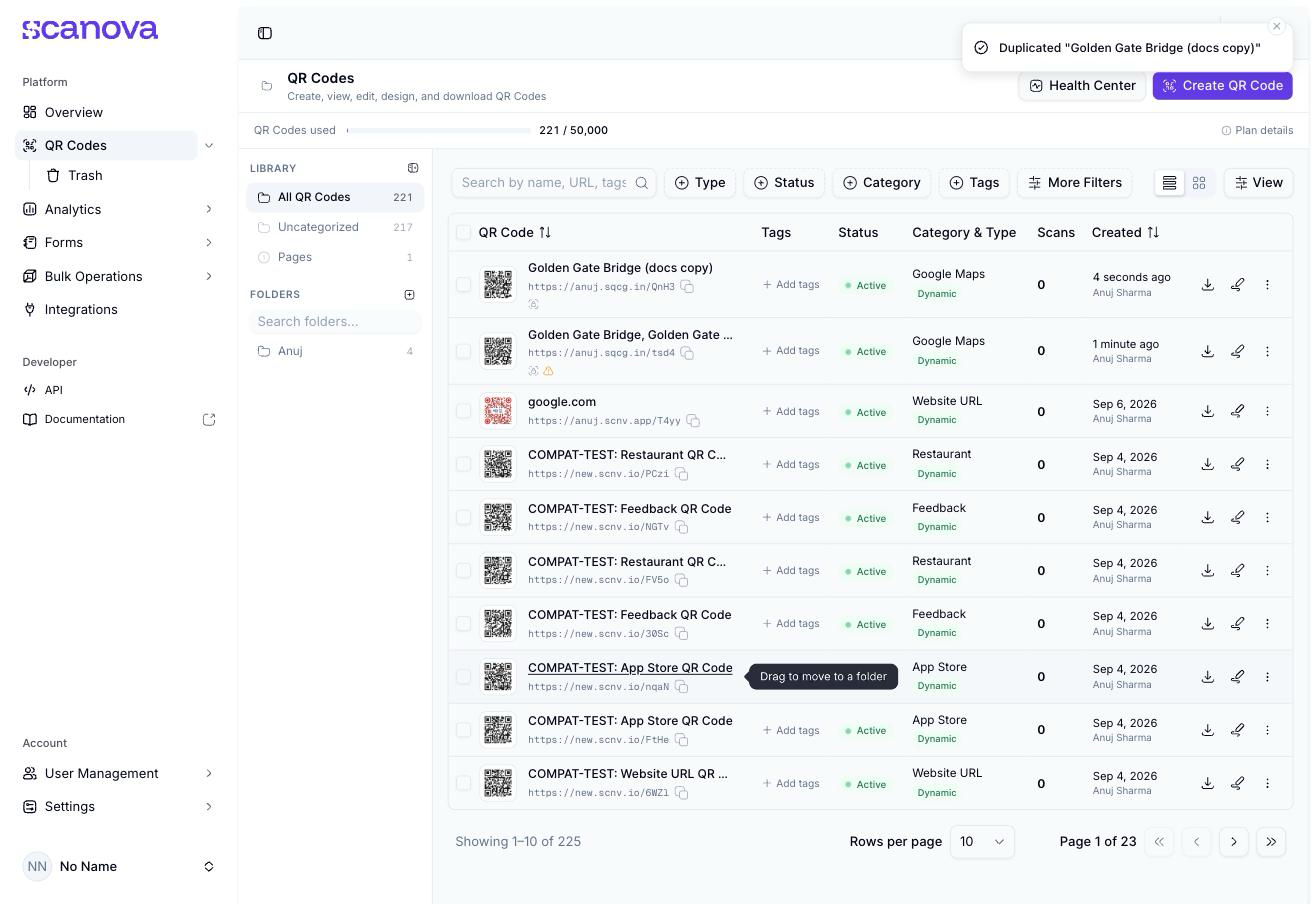Sort by QR Code name column
The image size is (1316, 904).
pyautogui.click(x=515, y=232)
